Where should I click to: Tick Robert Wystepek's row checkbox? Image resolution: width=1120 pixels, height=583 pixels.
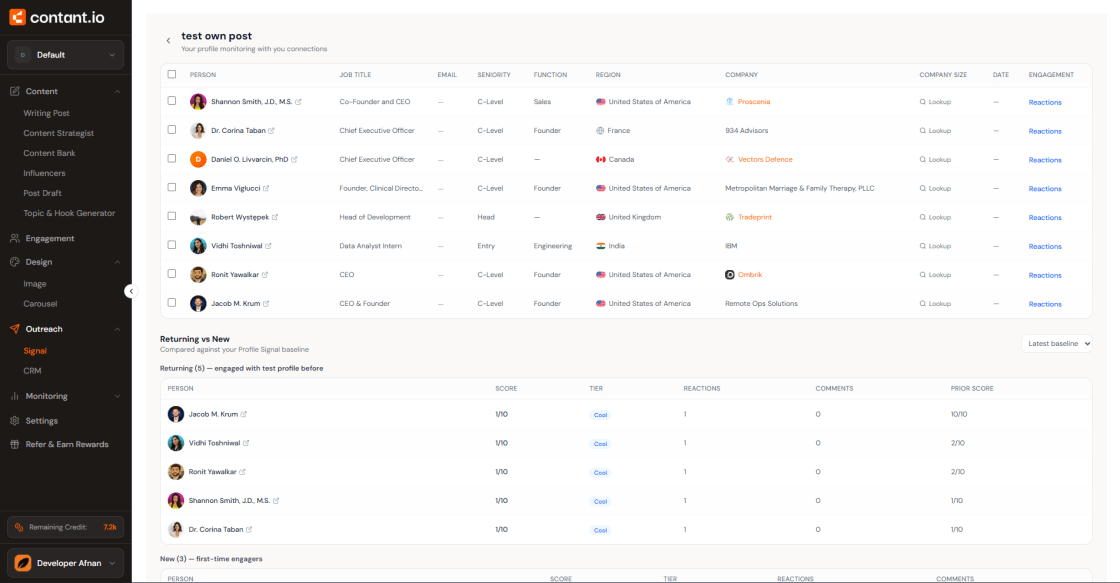pyautogui.click(x=171, y=216)
